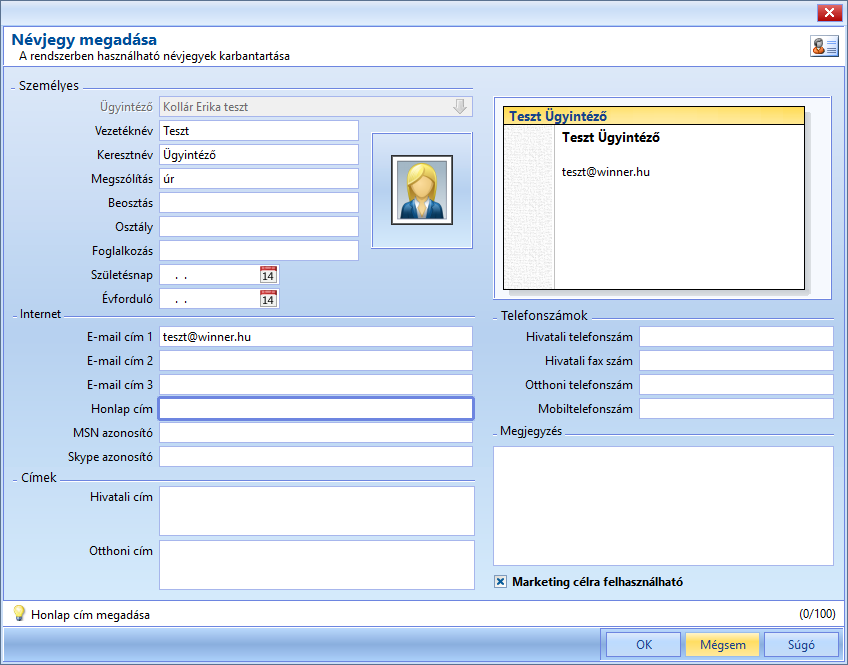This screenshot has width=848, height=665.
Task: Confirm with the OK button
Action: coord(644,644)
